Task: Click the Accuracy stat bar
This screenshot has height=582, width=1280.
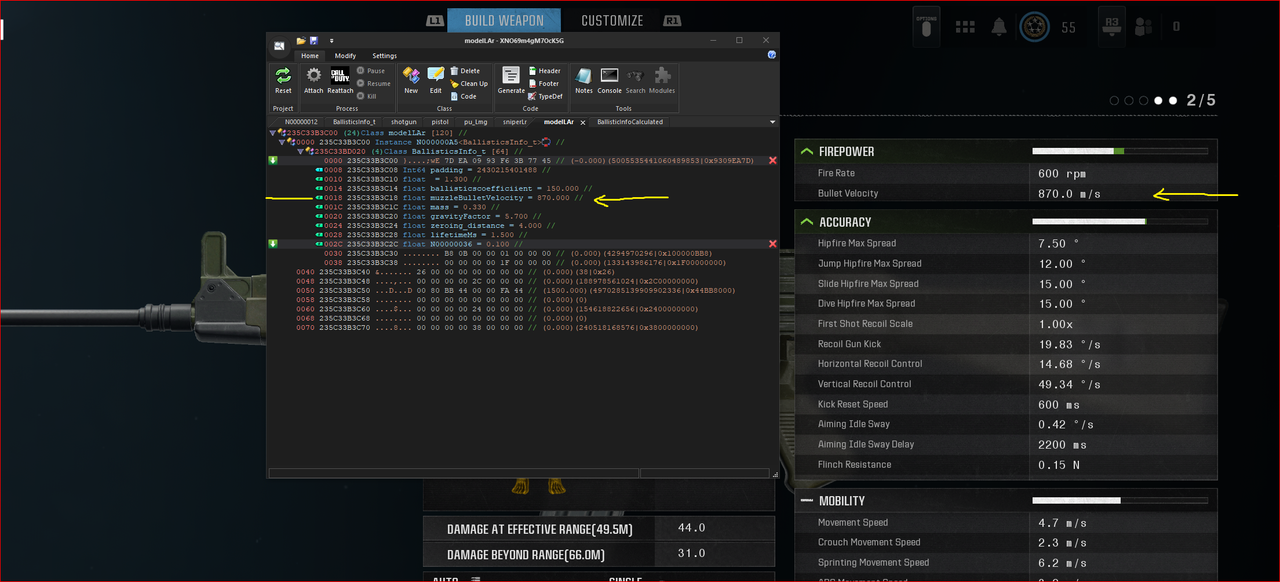Action: [x=1120, y=222]
